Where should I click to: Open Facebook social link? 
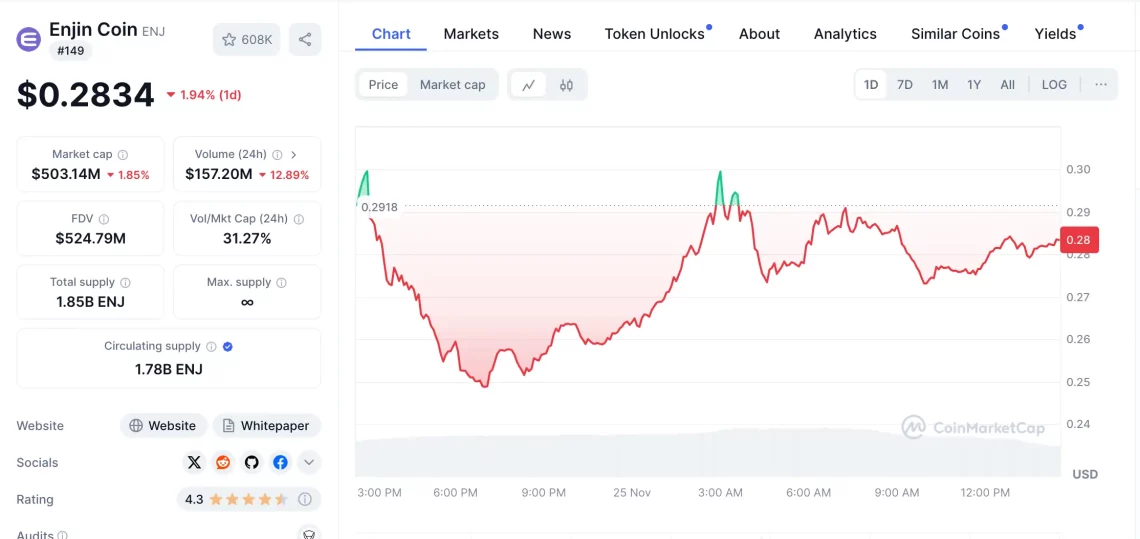point(280,463)
